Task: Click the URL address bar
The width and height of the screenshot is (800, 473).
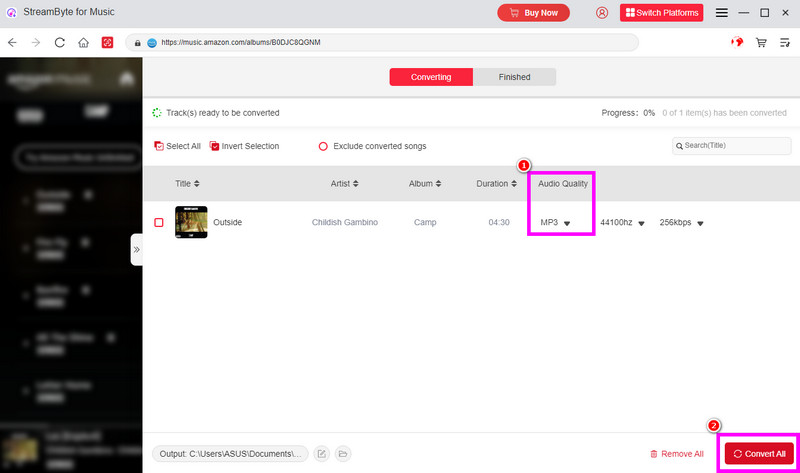Action: (382, 42)
